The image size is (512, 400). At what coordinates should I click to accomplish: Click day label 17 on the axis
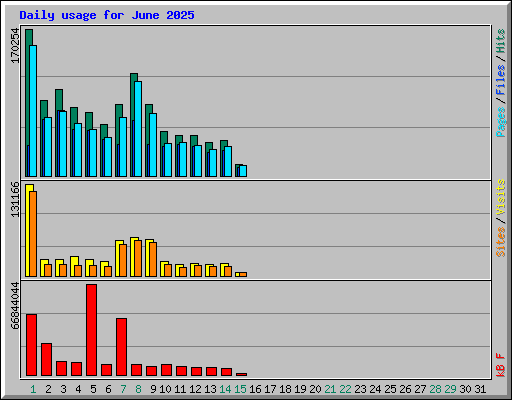pos(270,389)
